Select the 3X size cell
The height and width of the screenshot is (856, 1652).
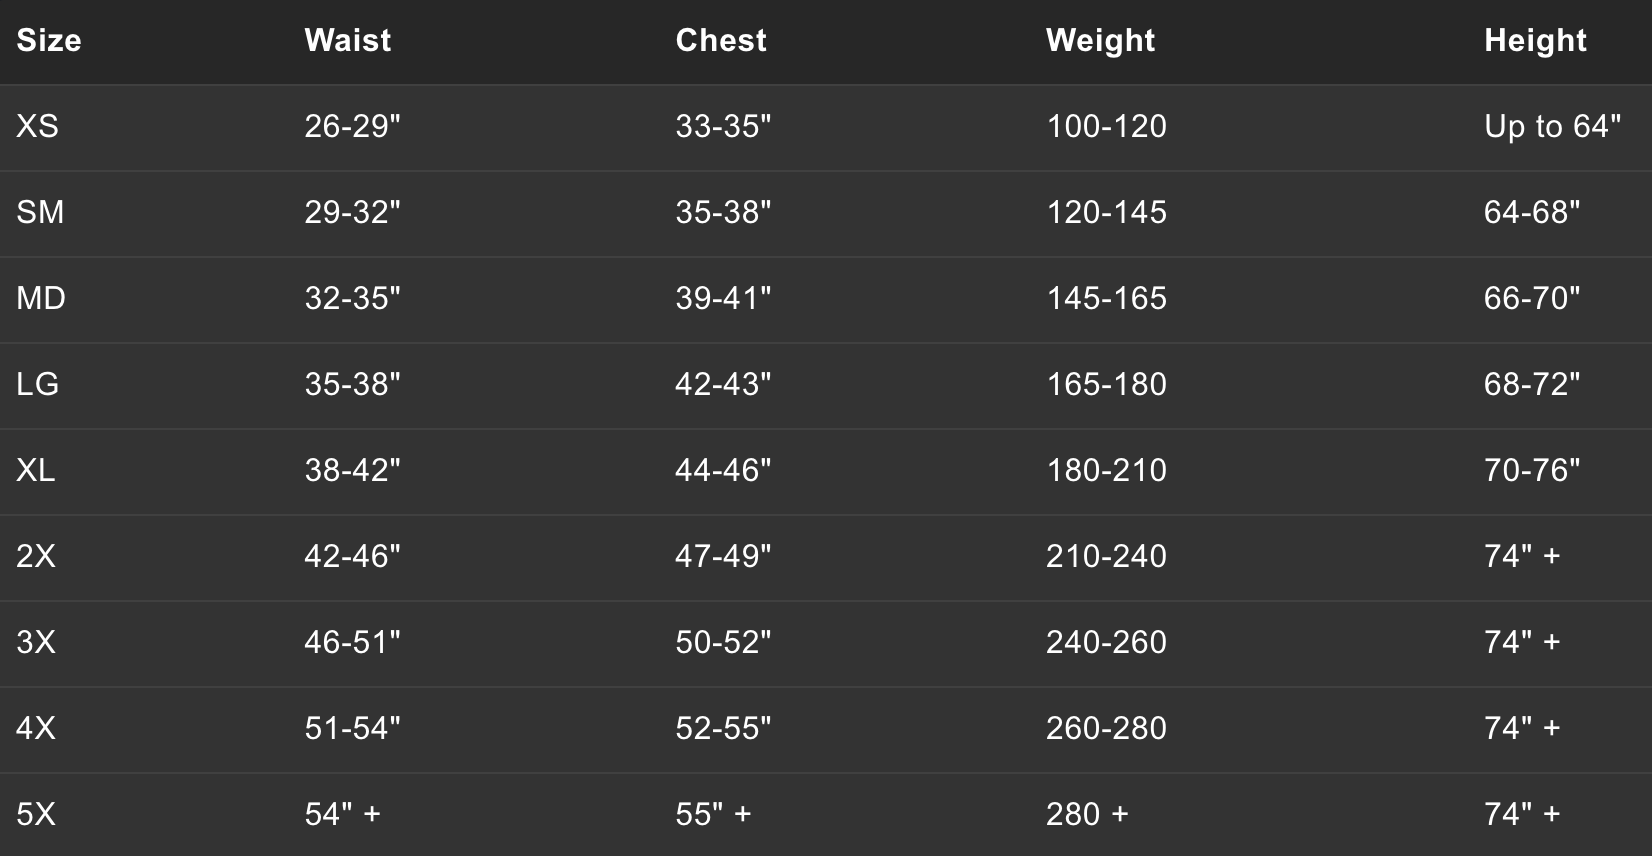(x=36, y=643)
